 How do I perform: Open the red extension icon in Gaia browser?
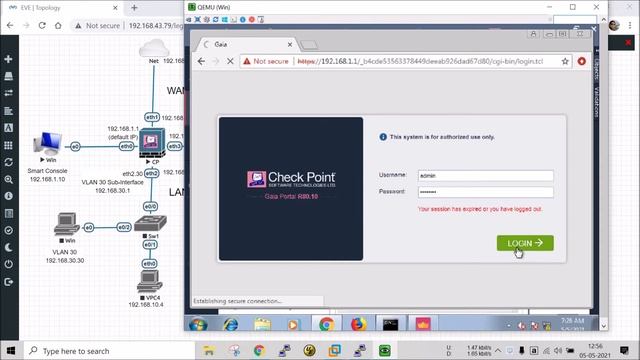tap(582, 61)
